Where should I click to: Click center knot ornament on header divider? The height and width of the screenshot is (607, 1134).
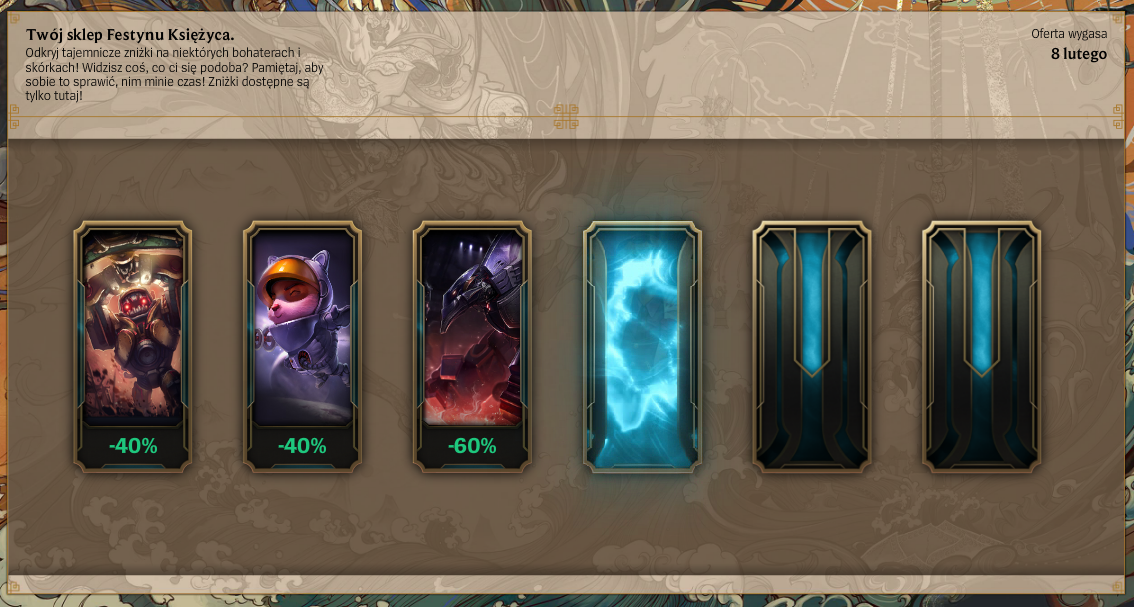(x=566, y=116)
